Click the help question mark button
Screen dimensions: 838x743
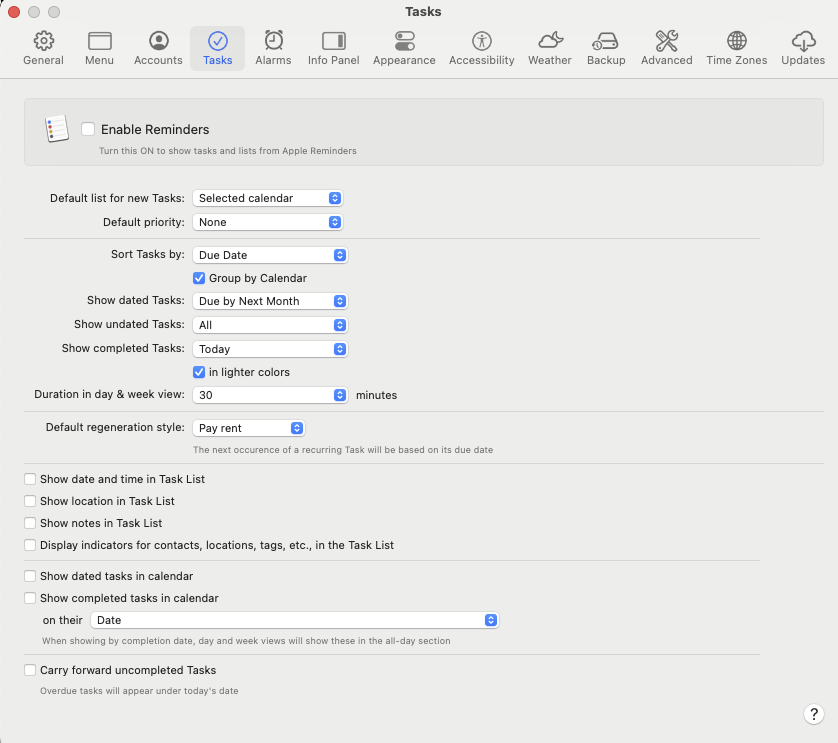814,714
